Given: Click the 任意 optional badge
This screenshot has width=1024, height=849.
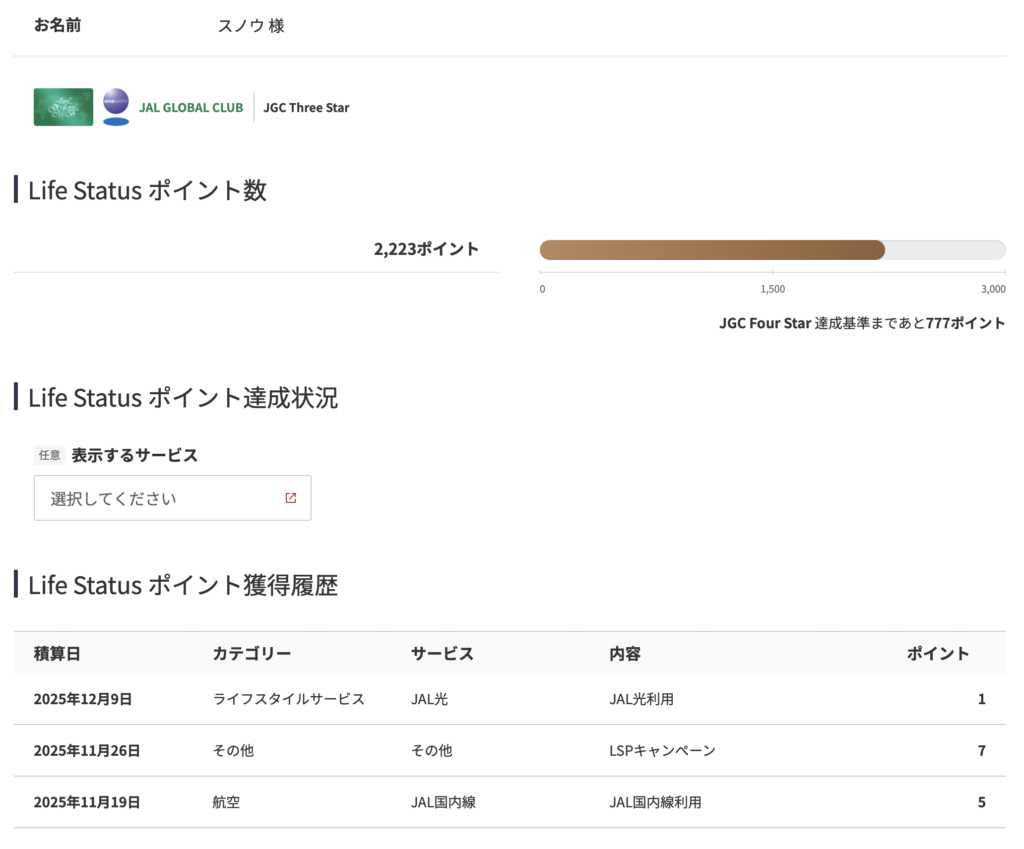Looking at the screenshot, I should click(x=49, y=455).
